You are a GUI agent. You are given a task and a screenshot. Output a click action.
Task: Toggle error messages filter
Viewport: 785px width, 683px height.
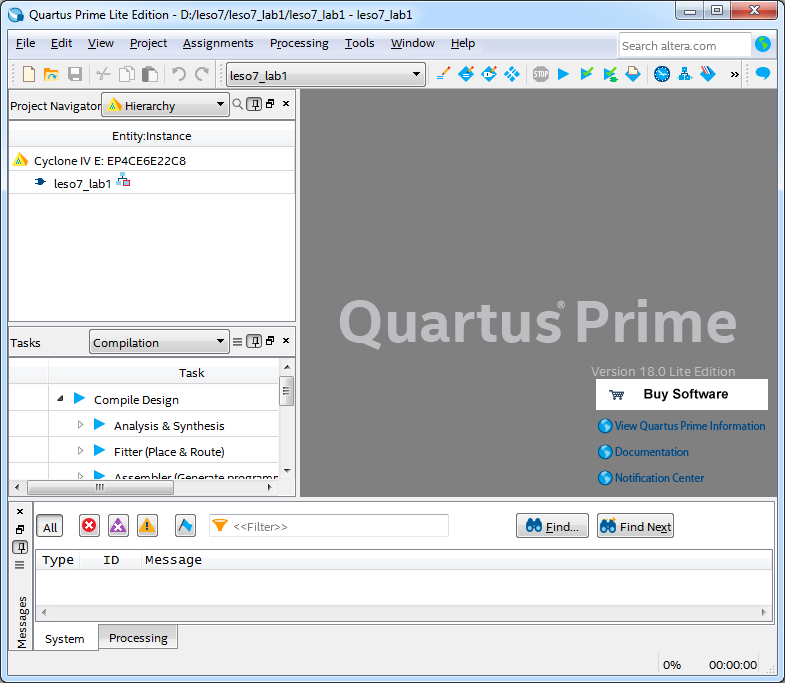[89, 526]
